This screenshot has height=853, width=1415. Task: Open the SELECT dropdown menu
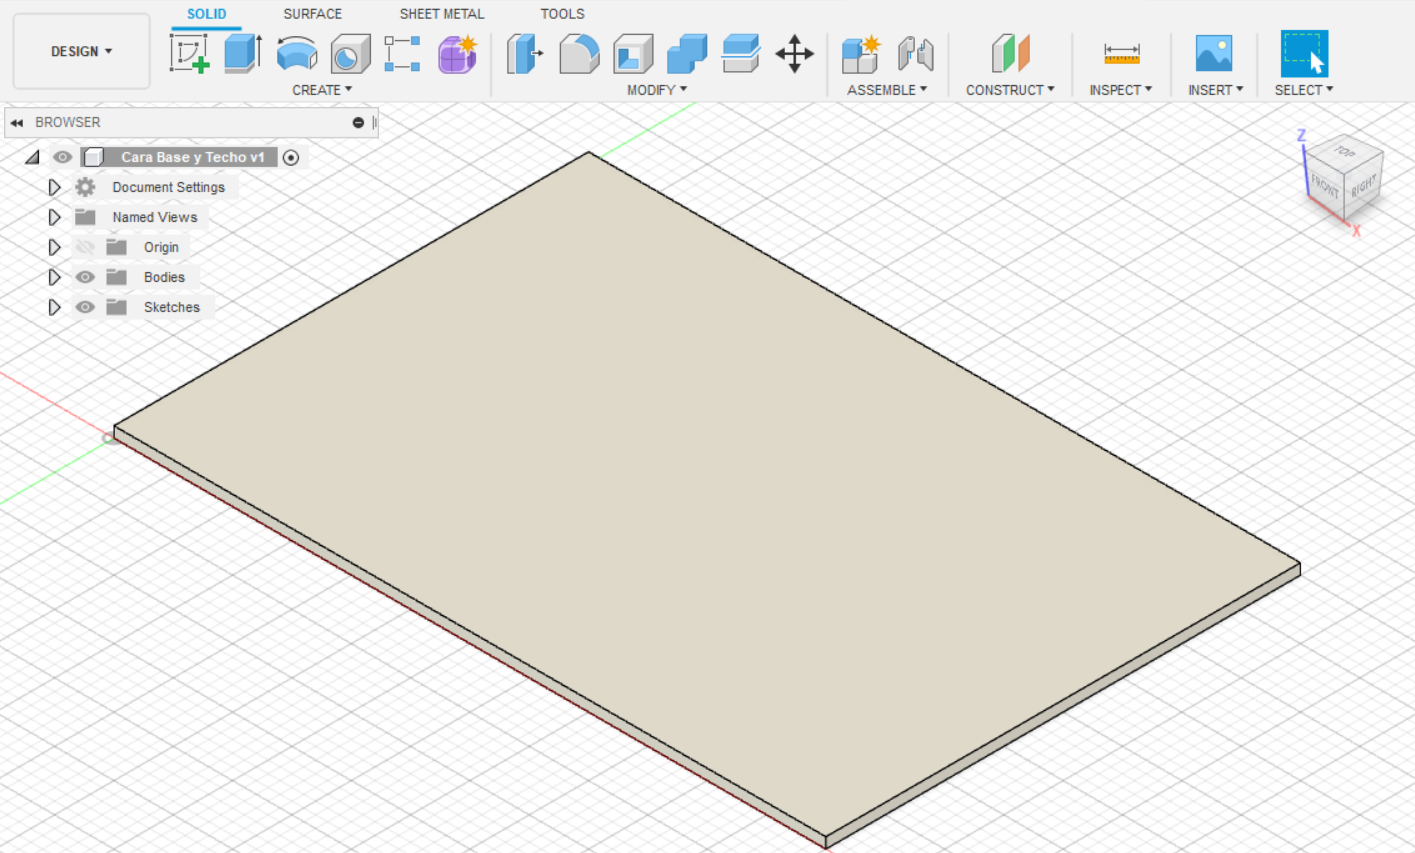1304,90
